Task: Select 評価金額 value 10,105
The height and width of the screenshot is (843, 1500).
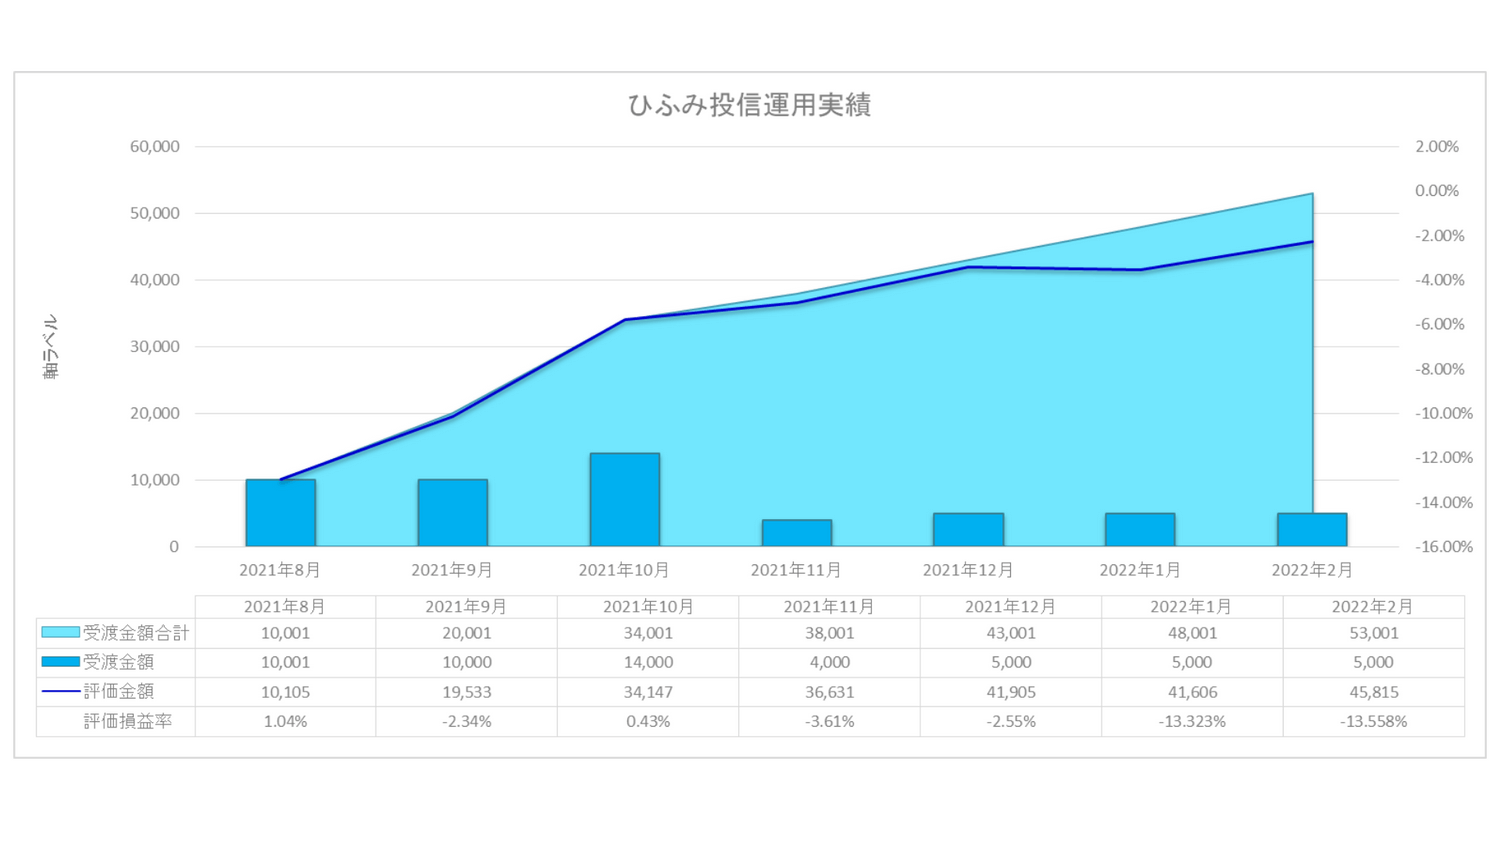Action: click(x=285, y=692)
